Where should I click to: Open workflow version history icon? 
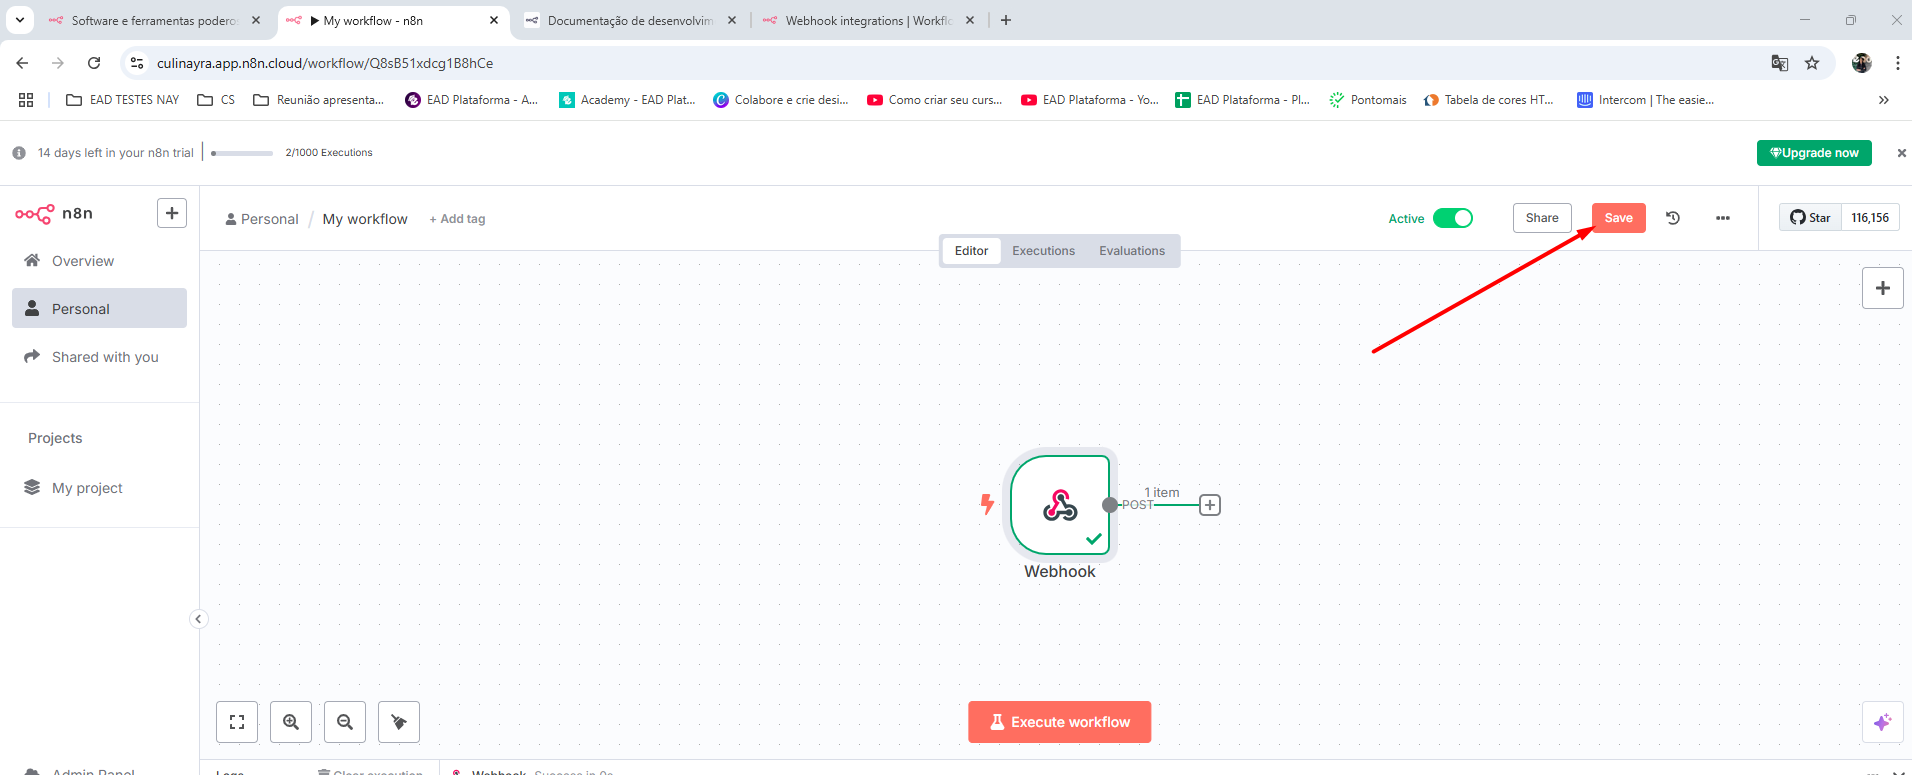[1673, 218]
